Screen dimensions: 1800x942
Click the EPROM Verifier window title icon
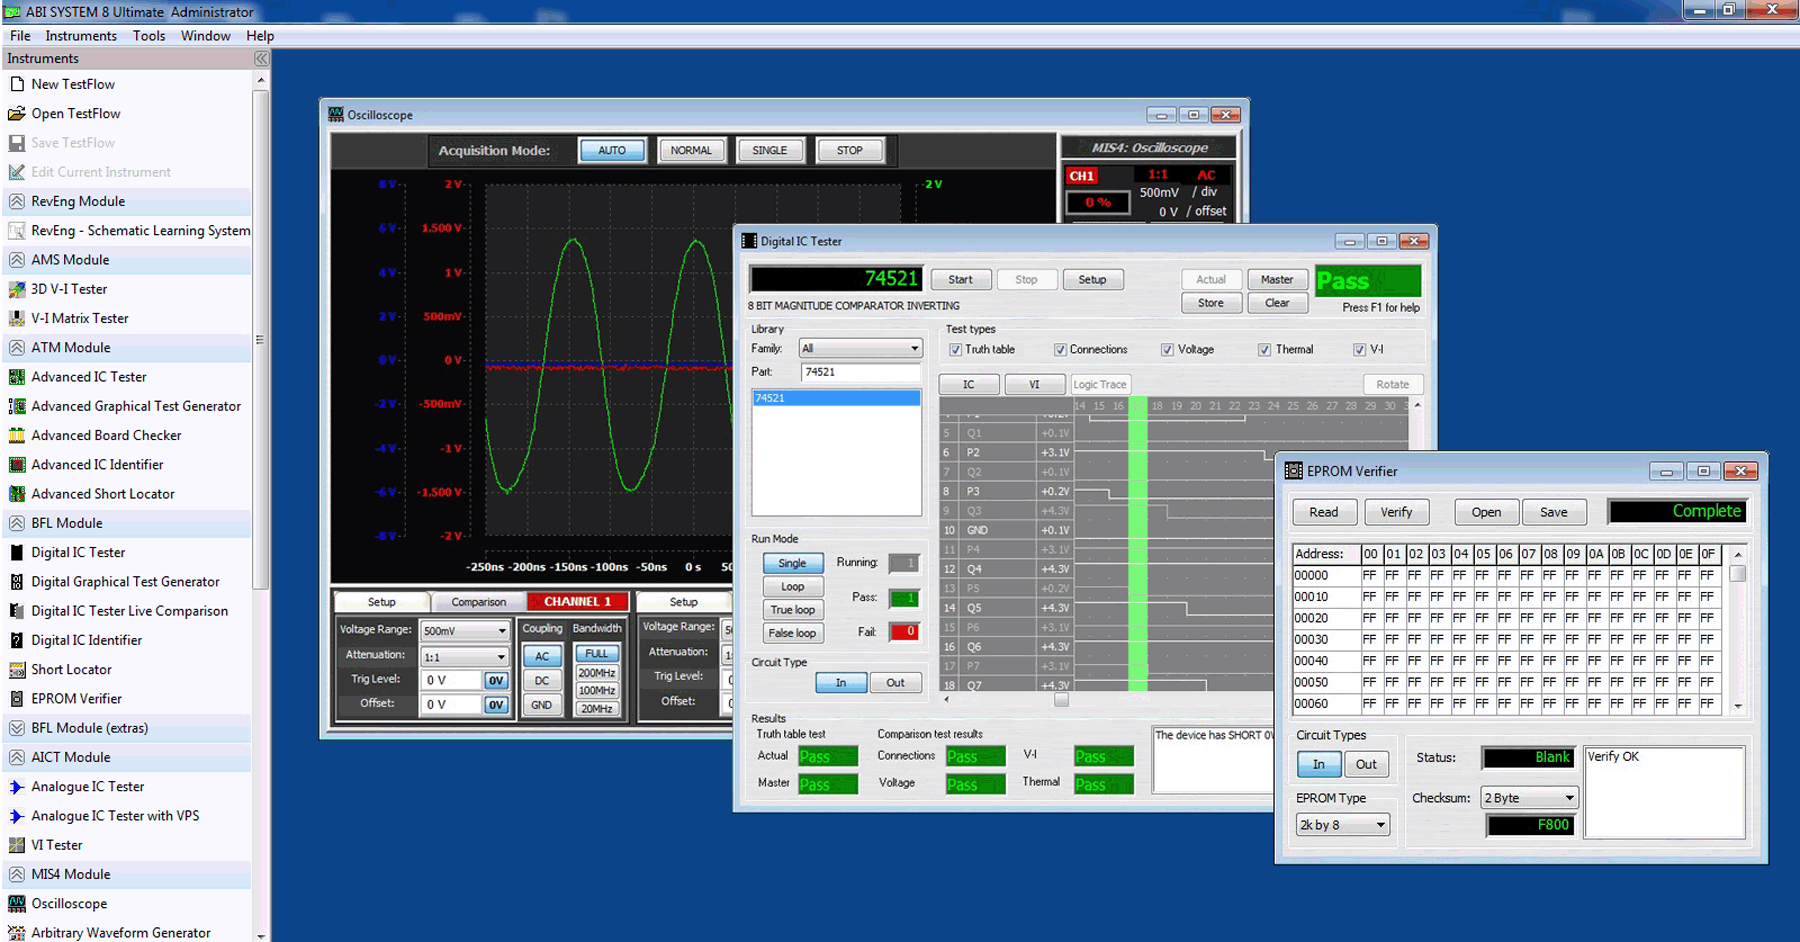(x=1294, y=471)
